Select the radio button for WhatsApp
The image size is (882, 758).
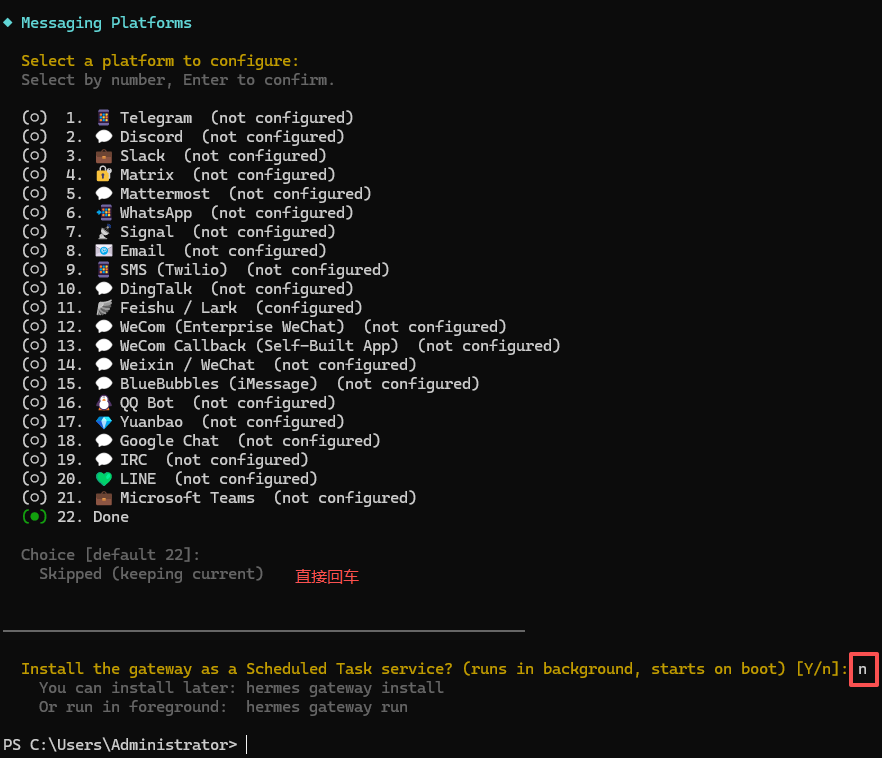click(x=34, y=213)
